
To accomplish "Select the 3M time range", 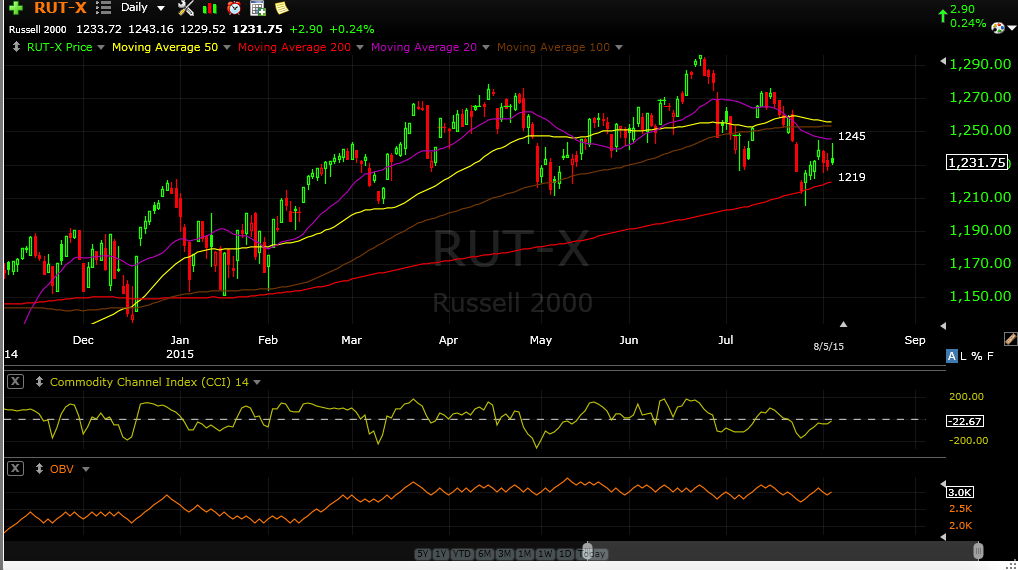I will [504, 554].
